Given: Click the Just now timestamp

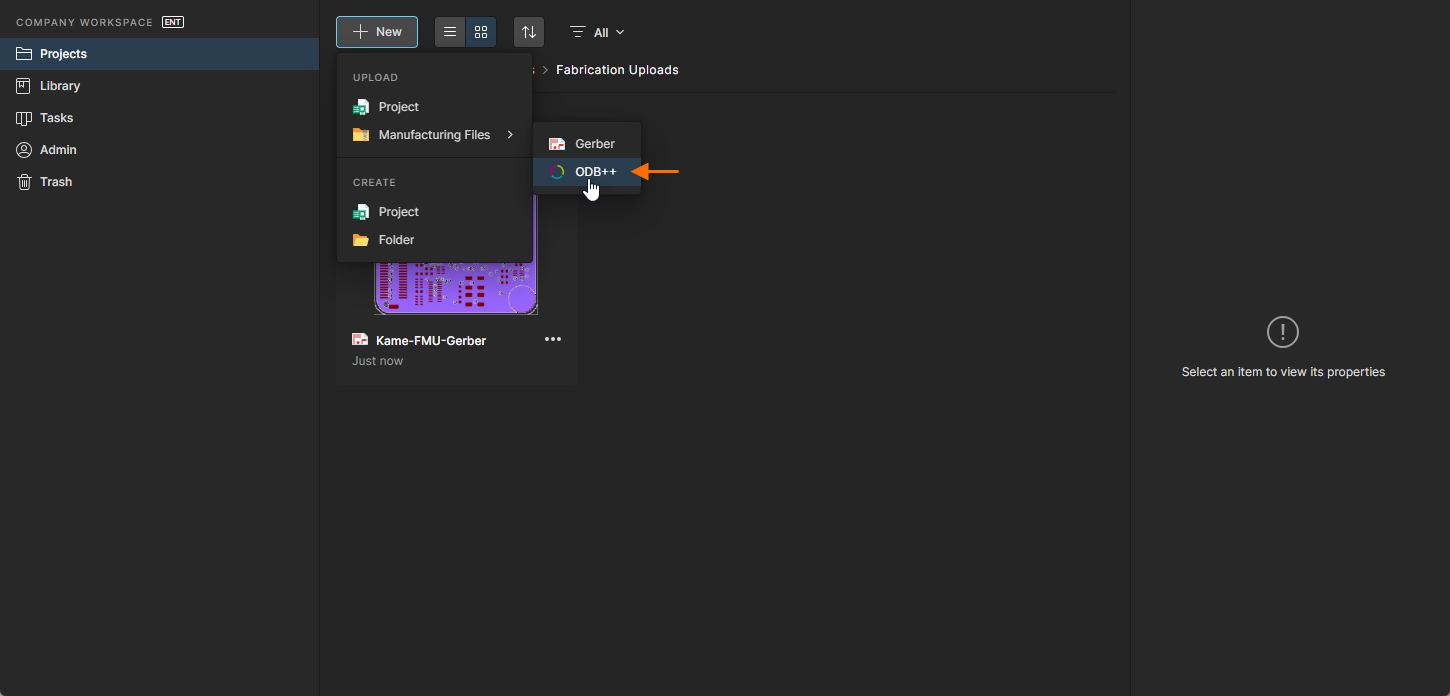Looking at the screenshot, I should click(378, 361).
